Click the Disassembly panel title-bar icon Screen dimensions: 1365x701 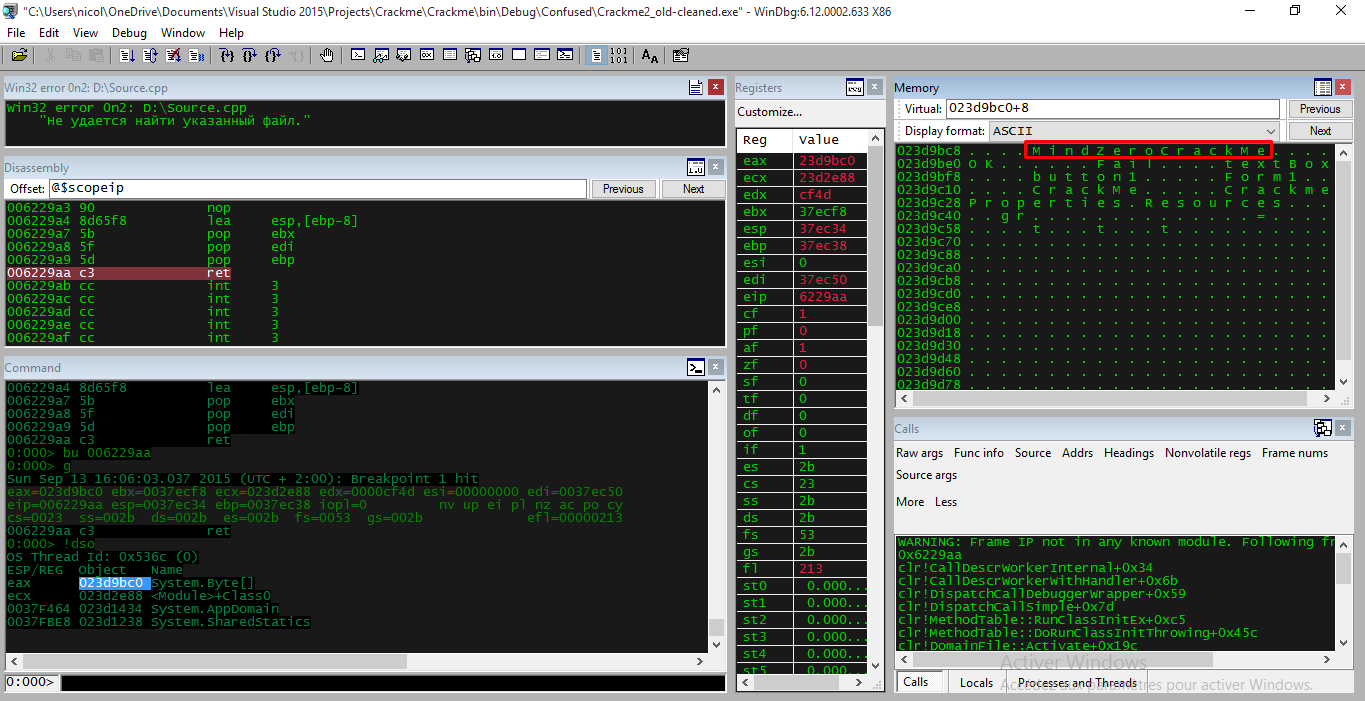pos(696,167)
